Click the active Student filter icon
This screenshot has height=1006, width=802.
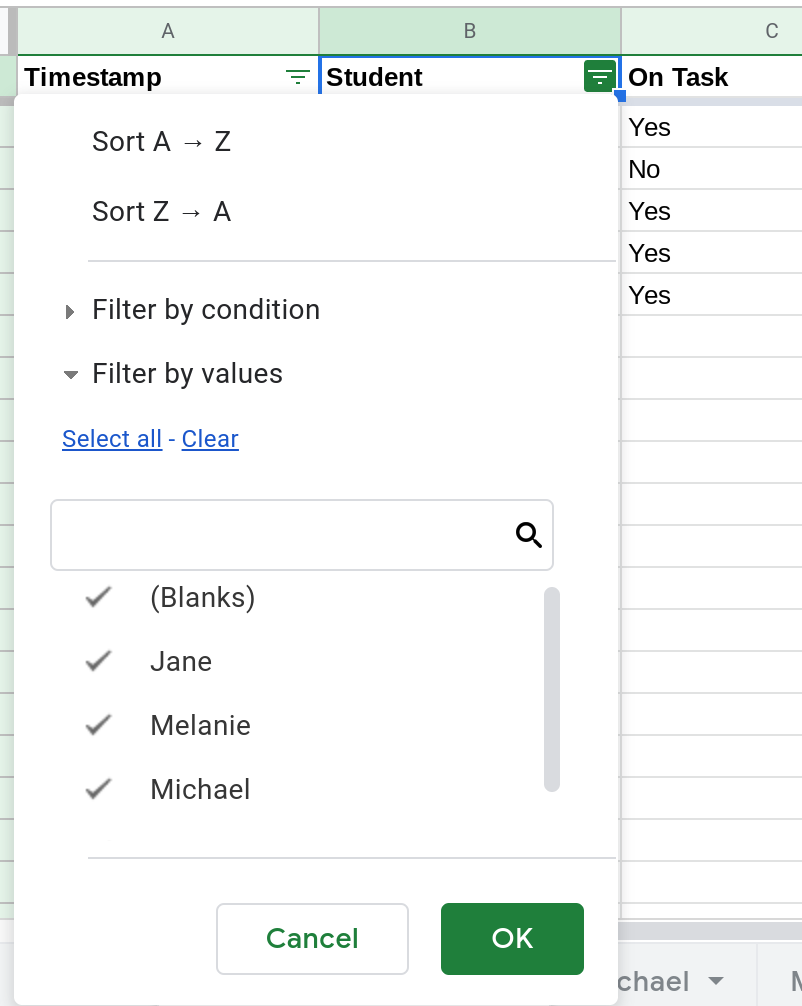click(x=599, y=76)
